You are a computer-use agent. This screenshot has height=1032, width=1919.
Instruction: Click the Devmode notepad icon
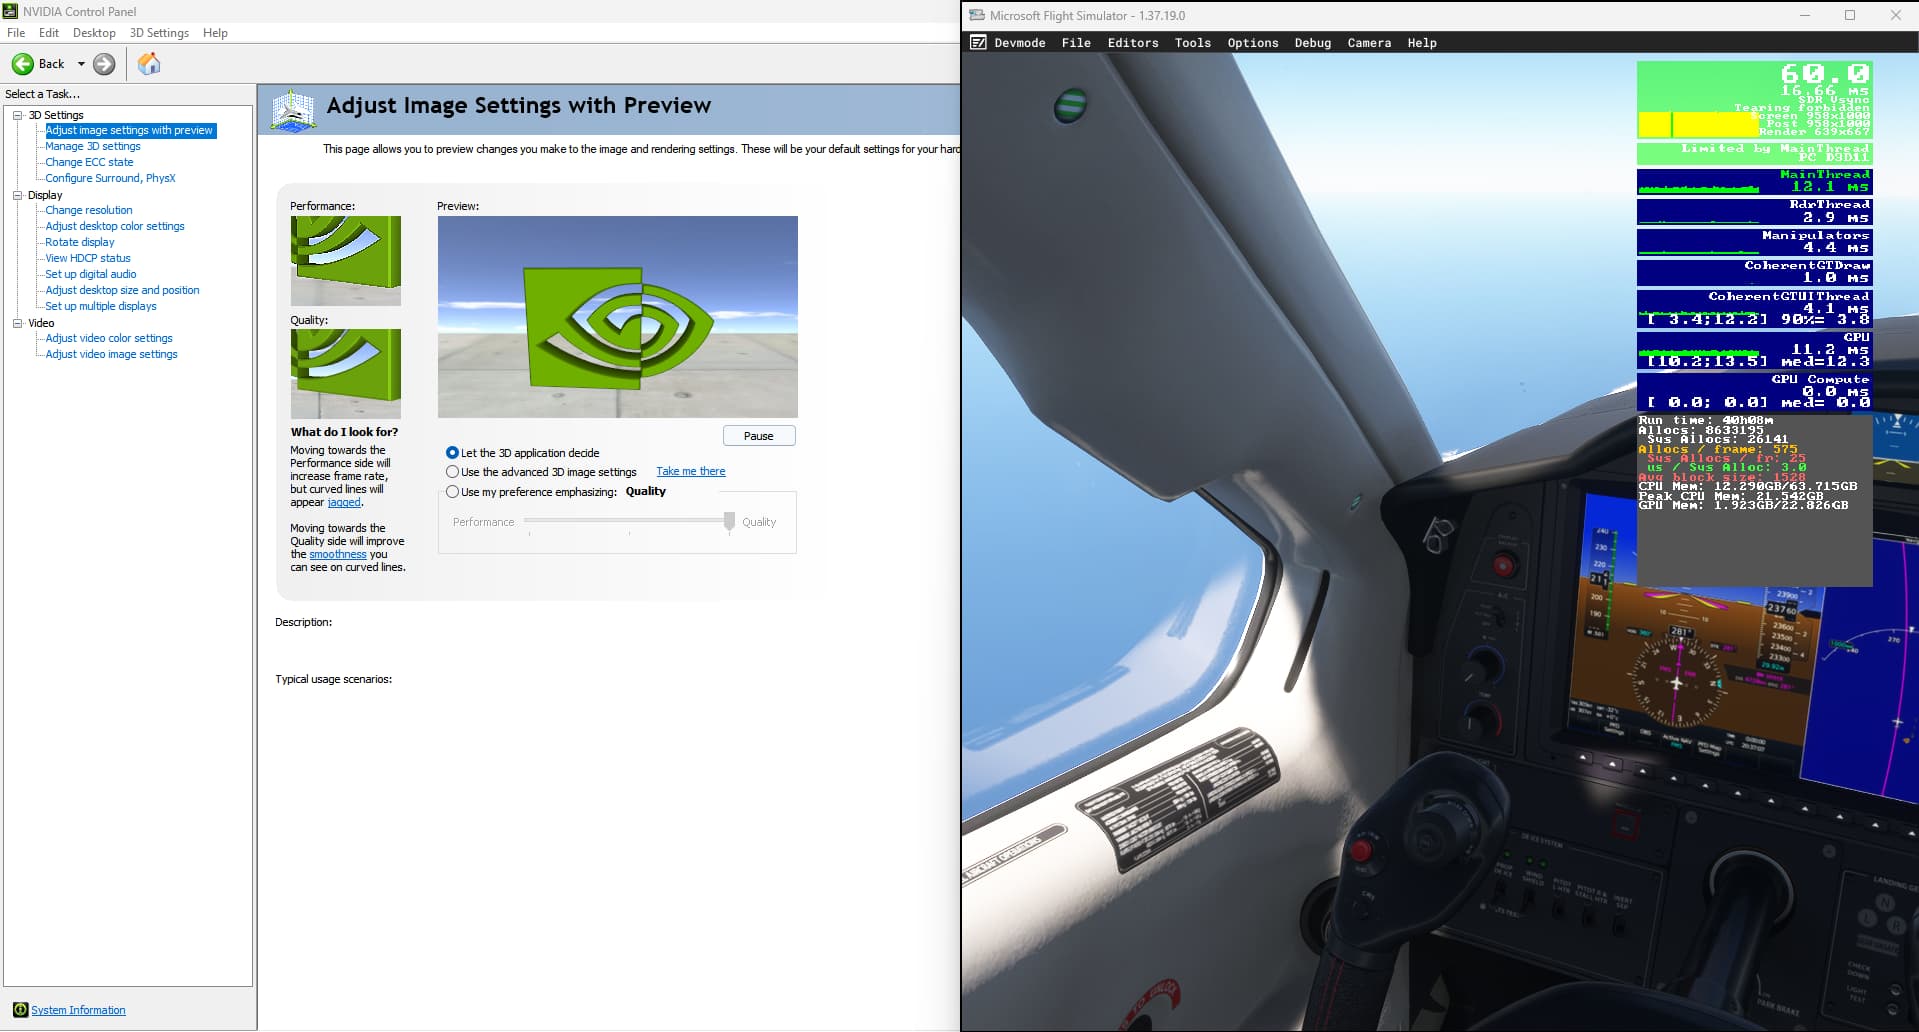pyautogui.click(x=978, y=43)
